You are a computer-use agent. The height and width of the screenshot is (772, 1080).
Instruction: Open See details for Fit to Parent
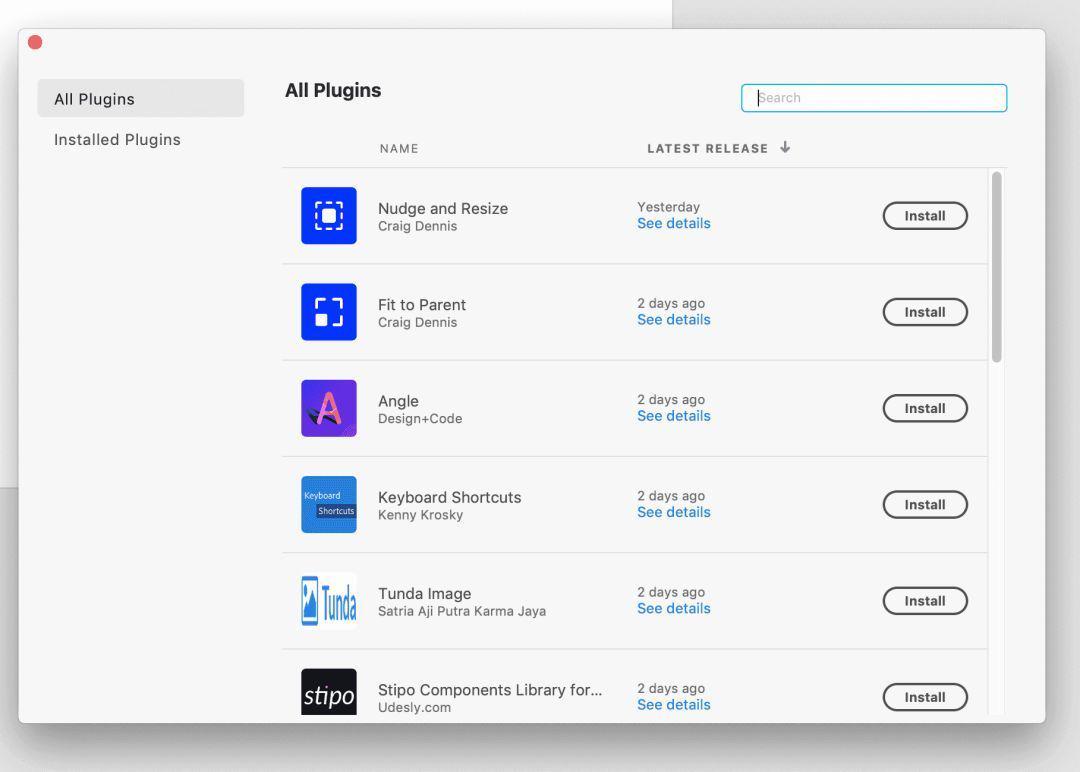click(x=674, y=320)
